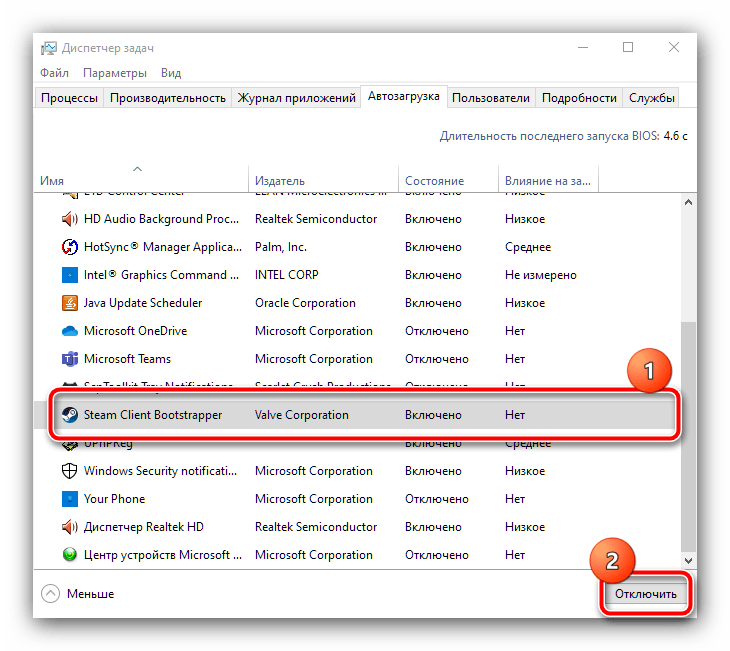Screen dimensions: 730x651
Task: Select Microsoft Teams entry
Action: coord(127,359)
